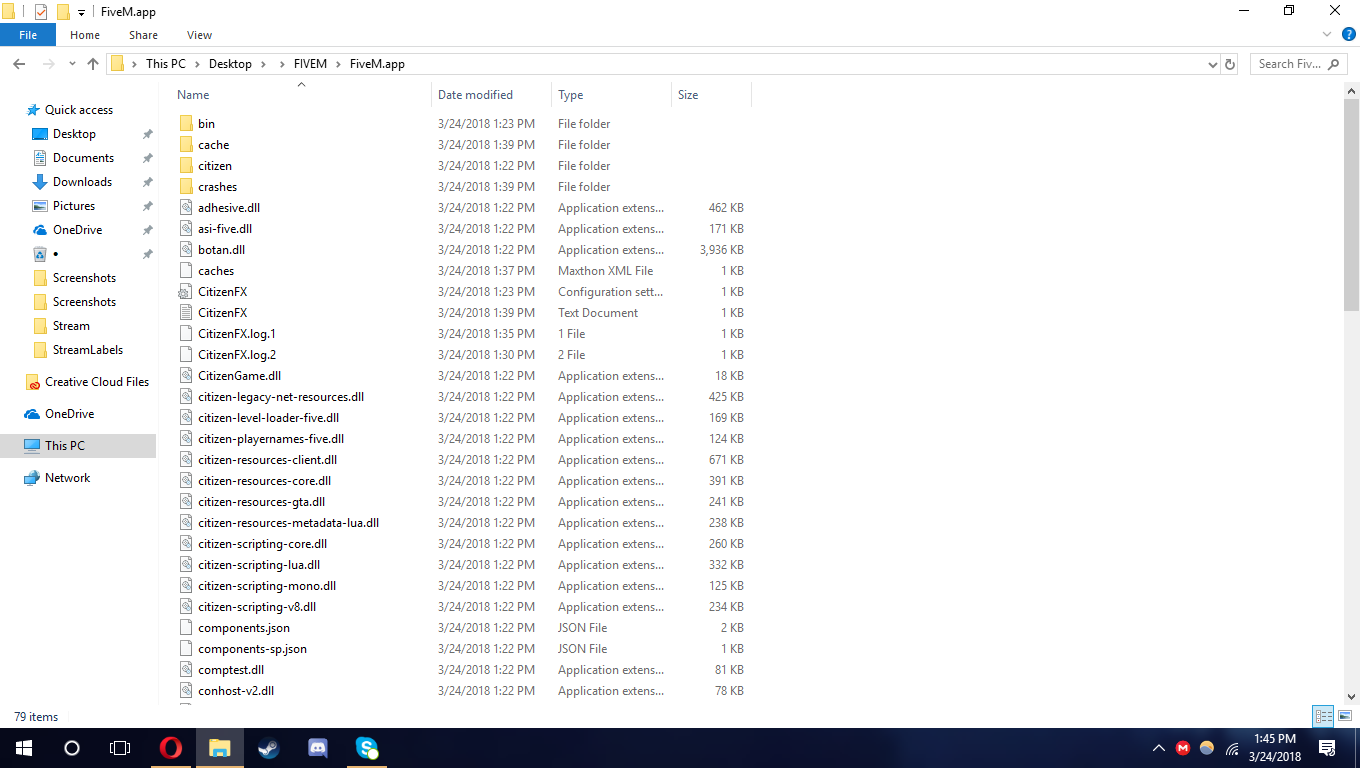
Task: Open Discord from the taskbar
Action: 318,748
